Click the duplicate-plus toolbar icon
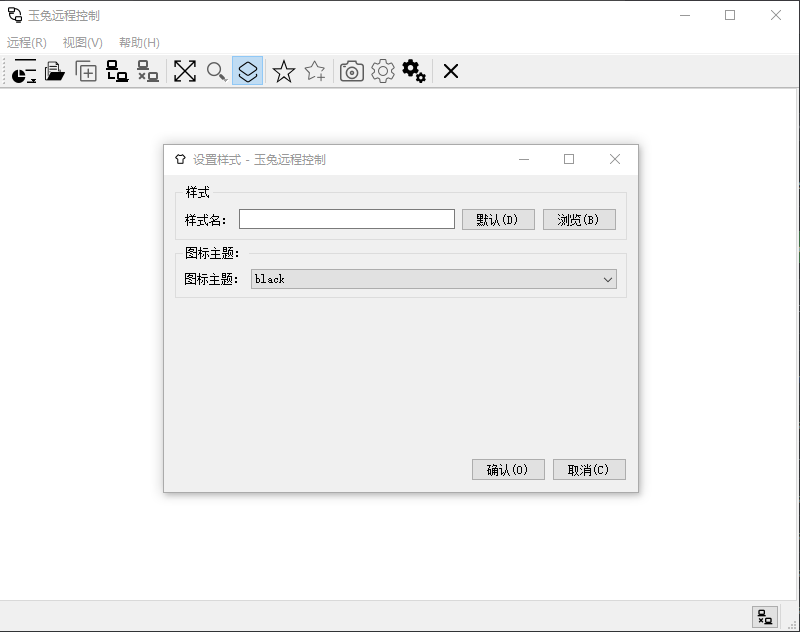 [87, 71]
